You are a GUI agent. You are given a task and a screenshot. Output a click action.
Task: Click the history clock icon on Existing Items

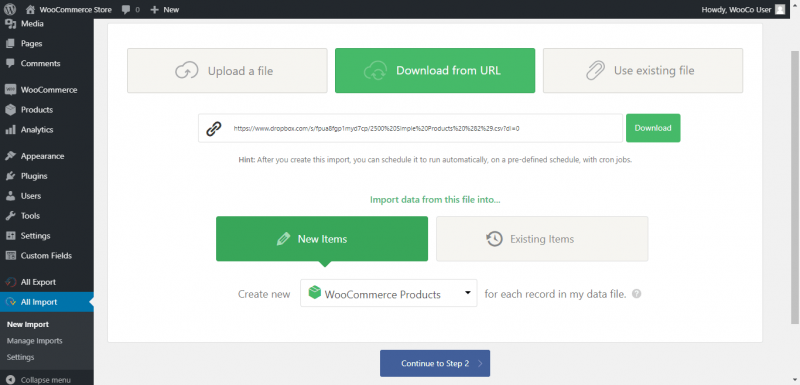(494, 239)
